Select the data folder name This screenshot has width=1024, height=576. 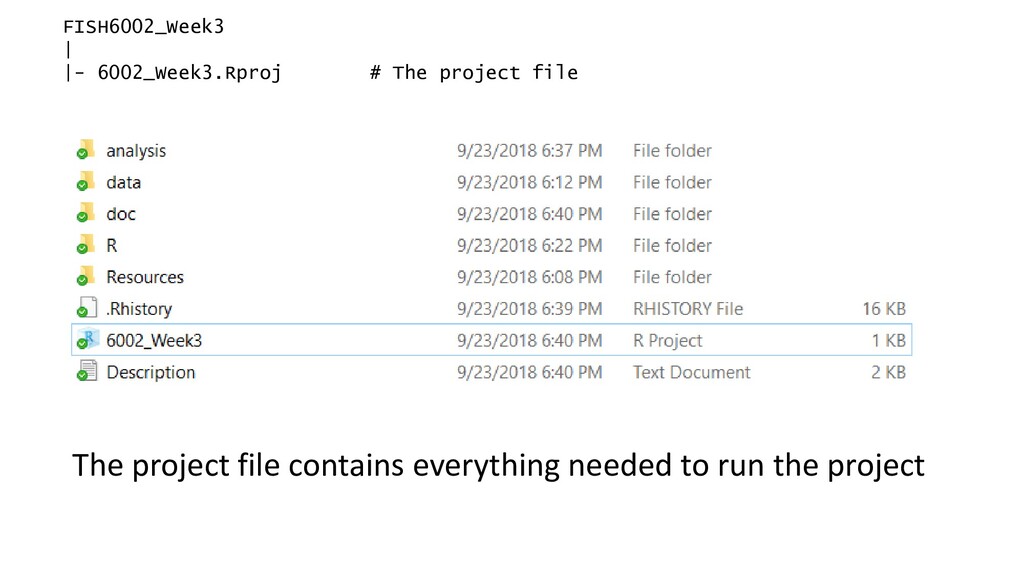(123, 182)
